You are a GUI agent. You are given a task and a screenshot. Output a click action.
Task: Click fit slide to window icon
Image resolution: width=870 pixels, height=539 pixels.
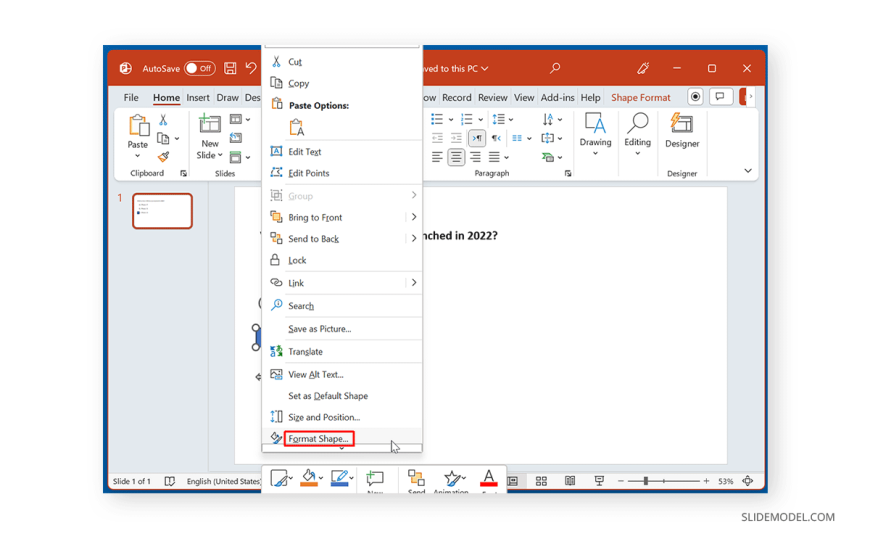[x=747, y=481]
